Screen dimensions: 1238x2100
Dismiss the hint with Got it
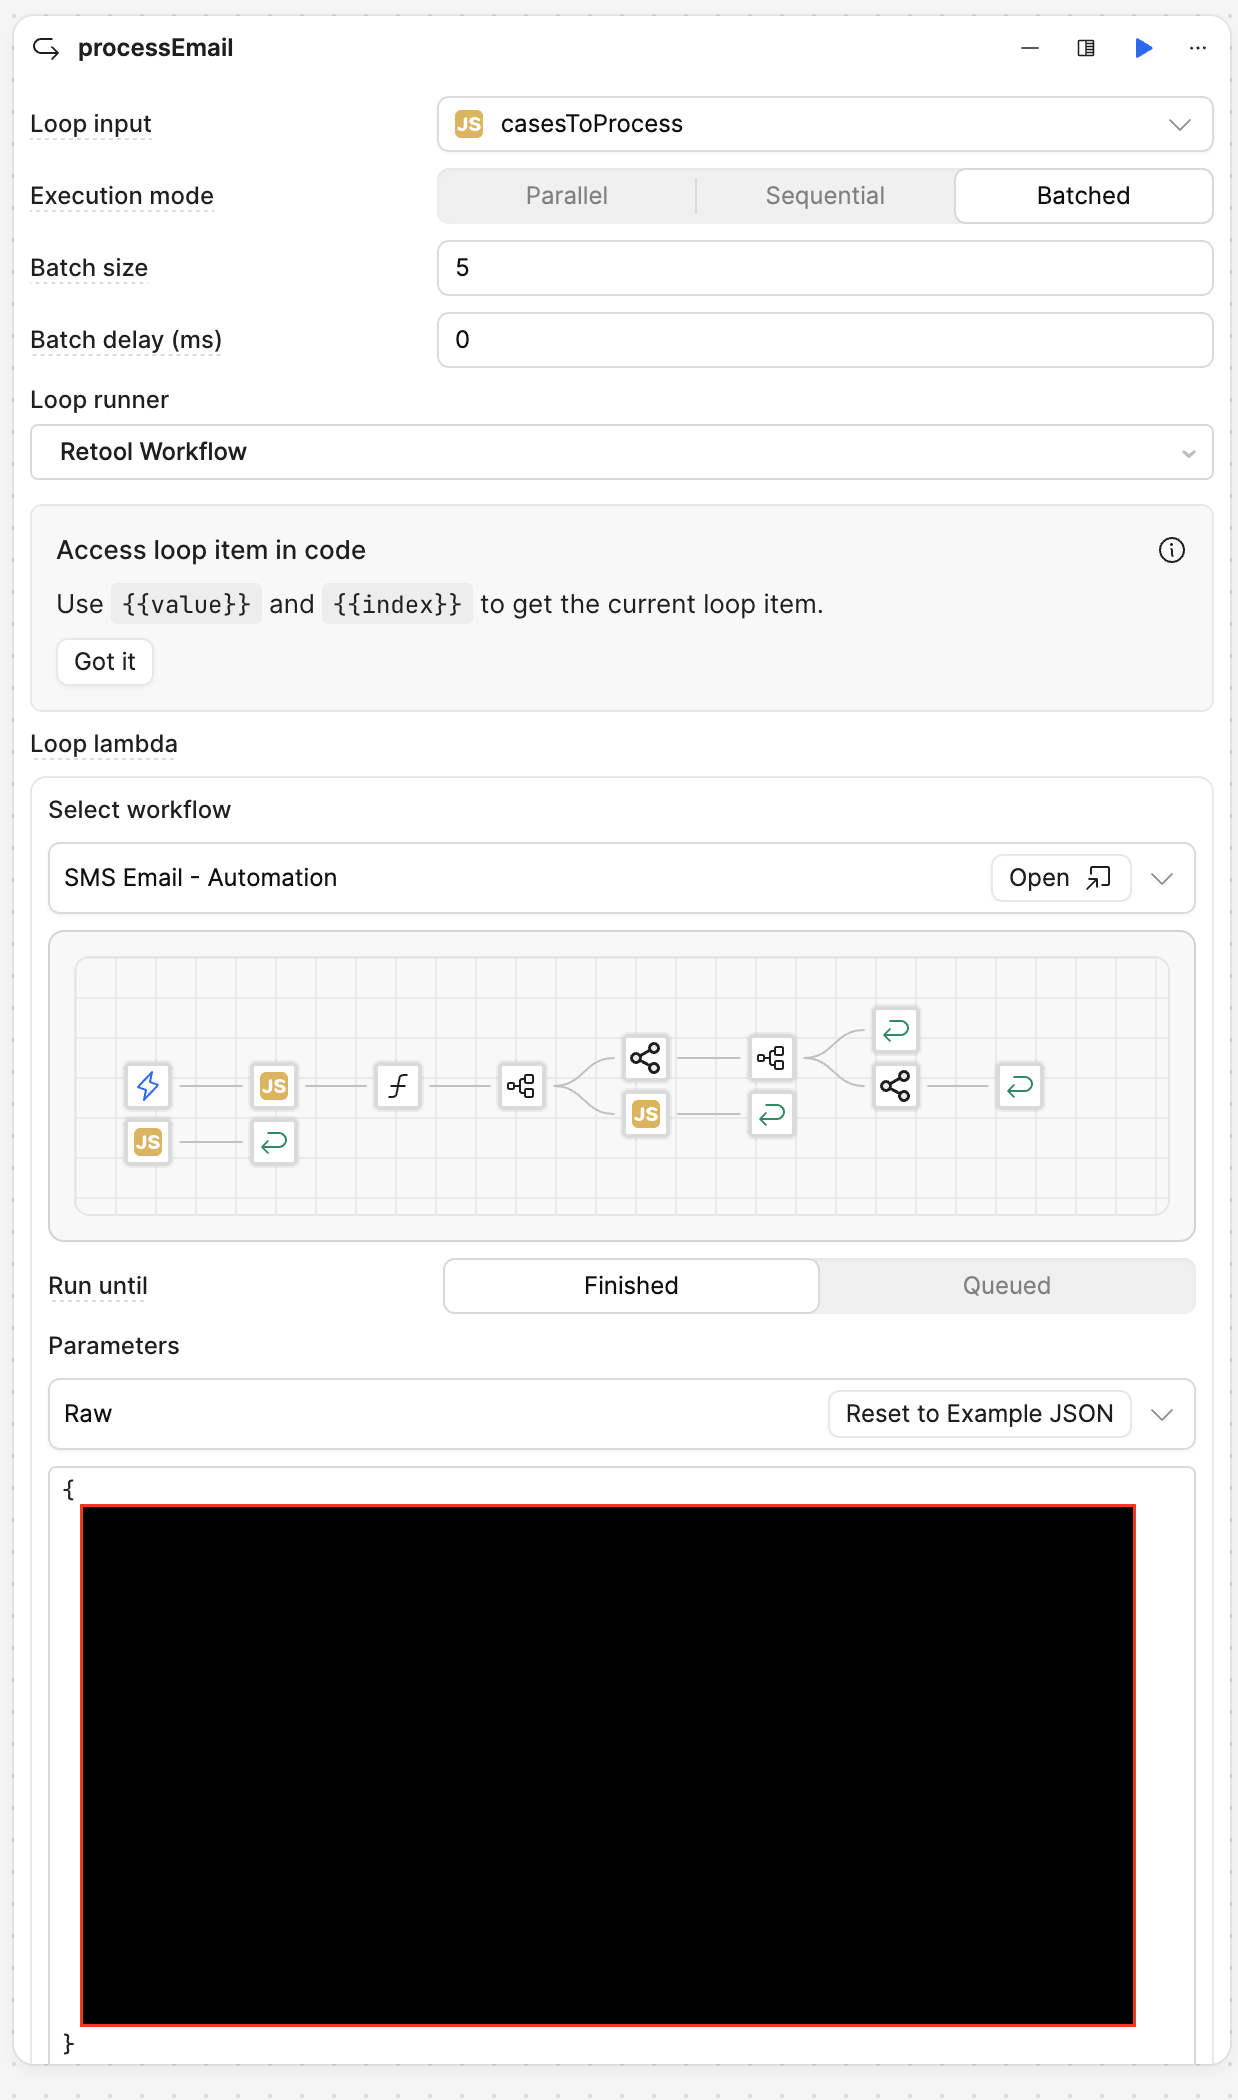(x=105, y=662)
